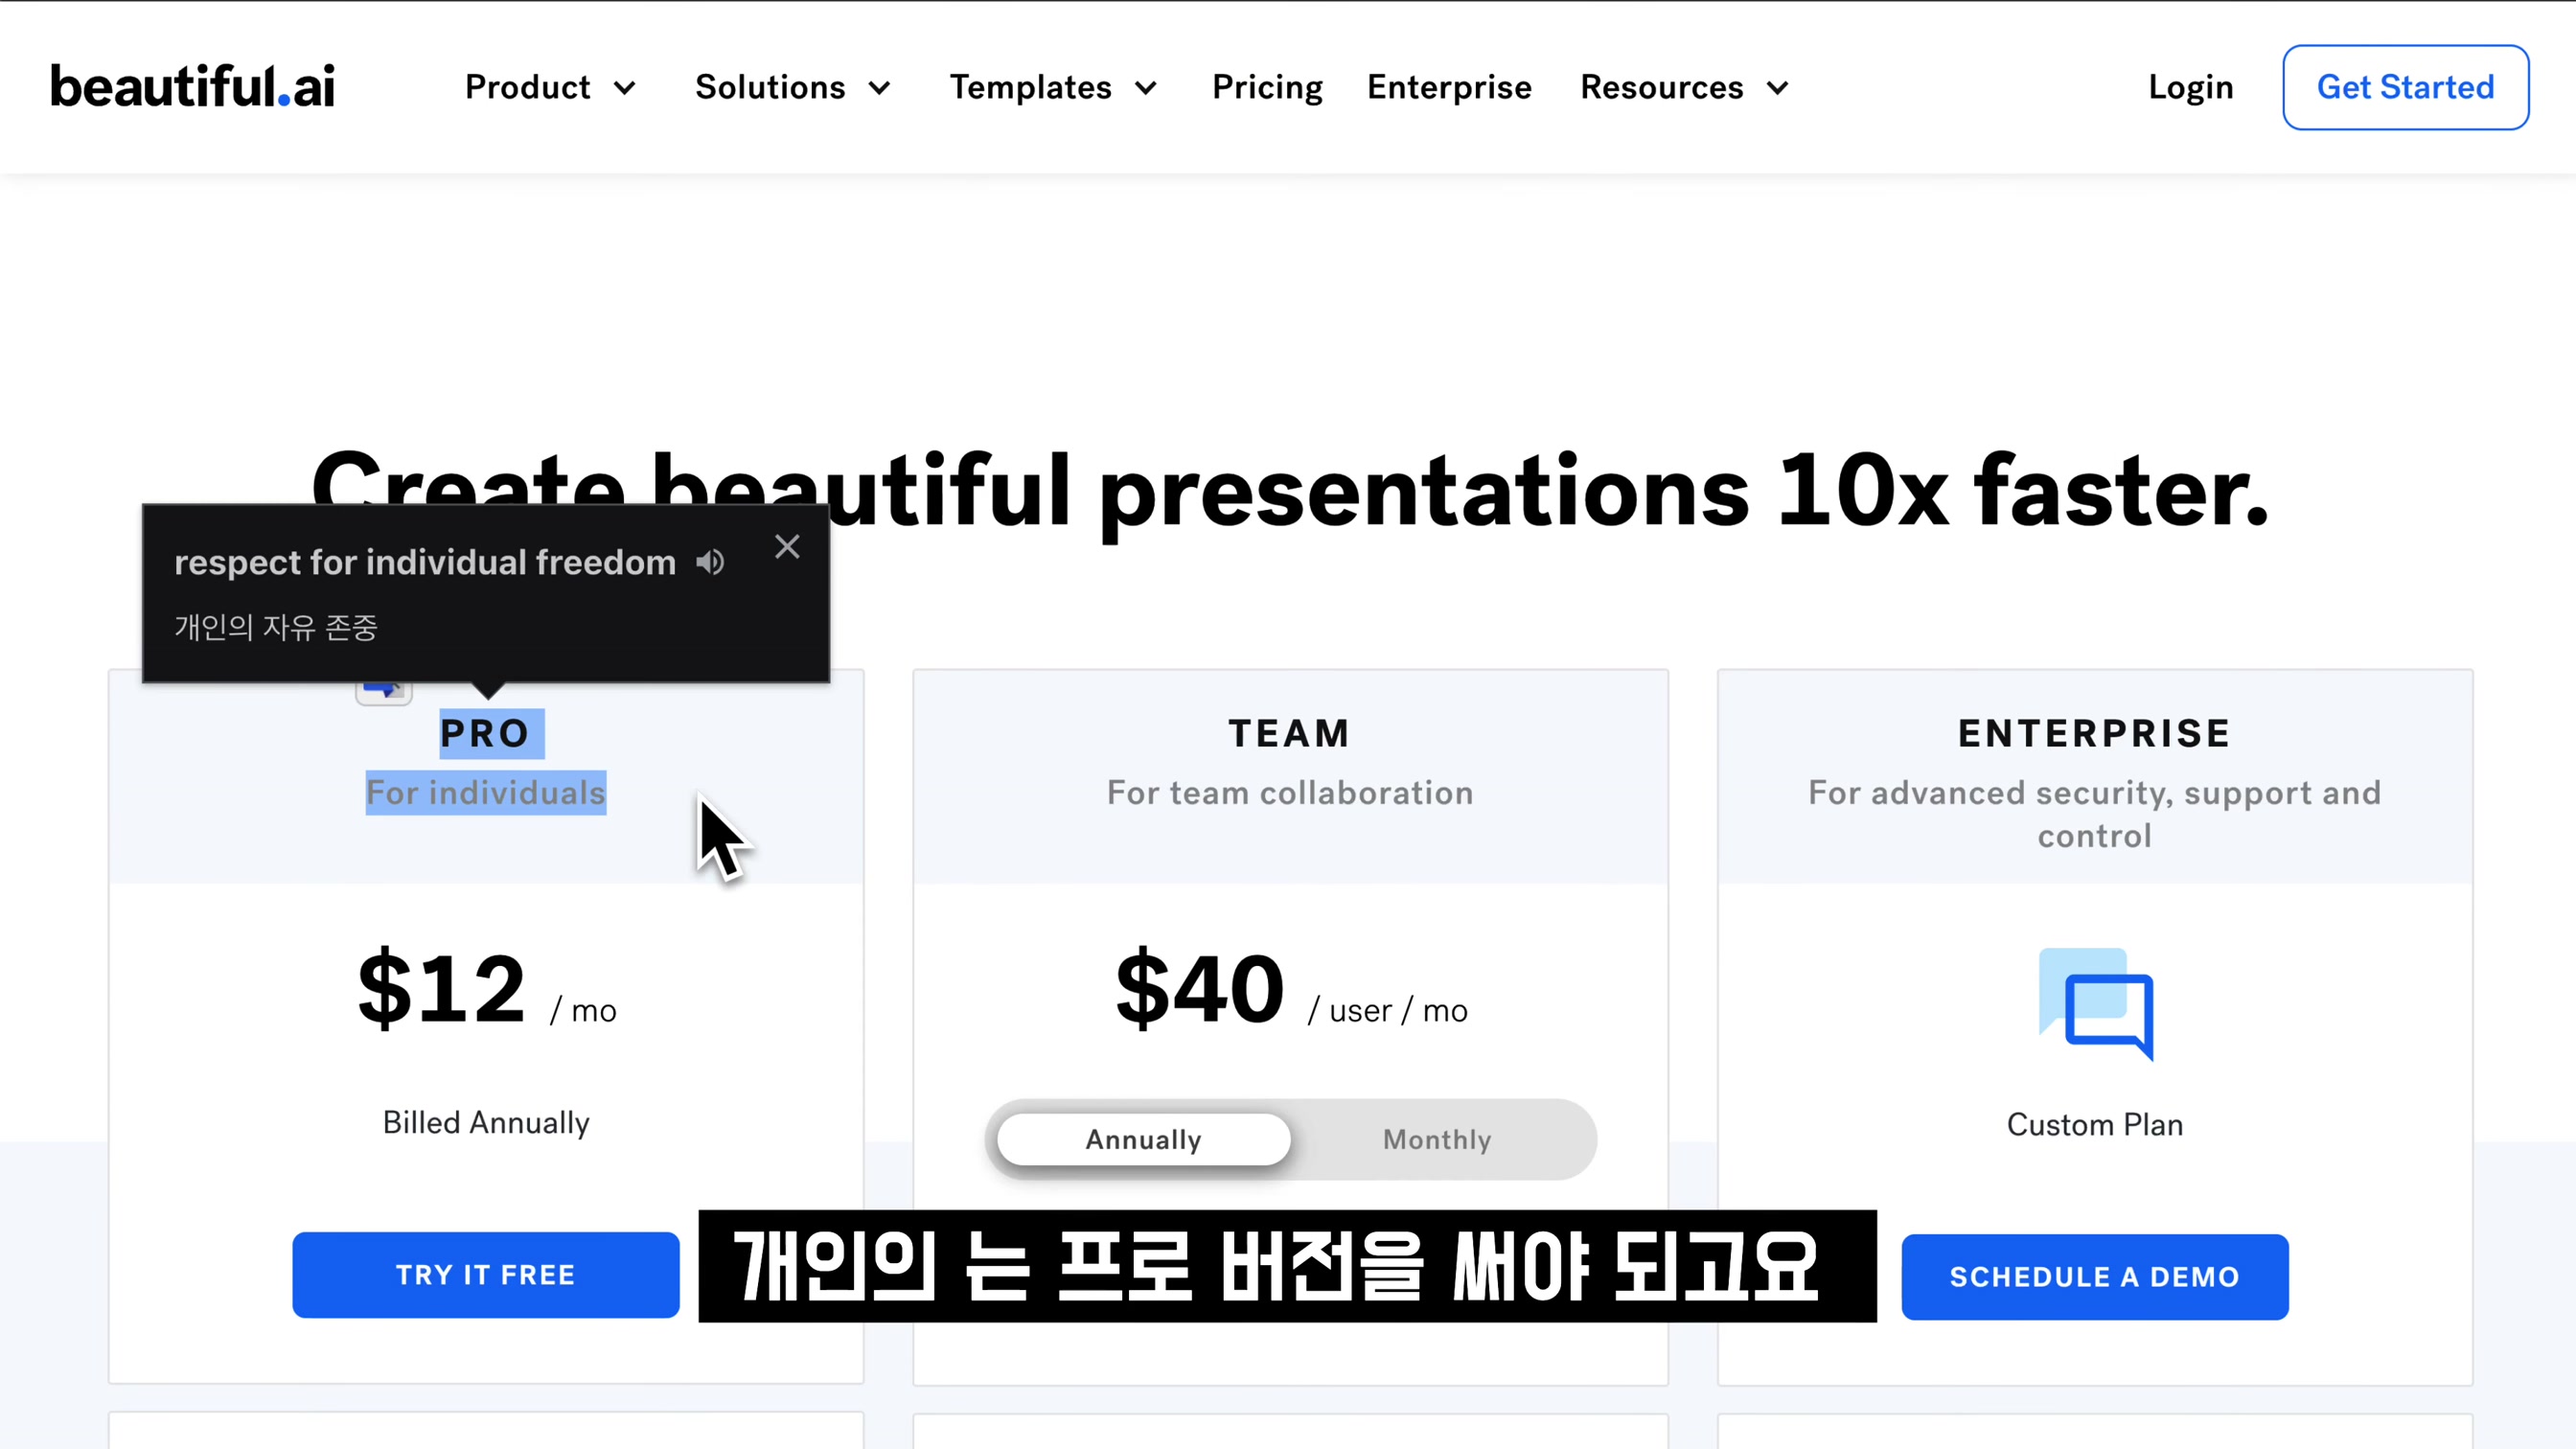Switch Team plan billing to Monthly

1437,1139
